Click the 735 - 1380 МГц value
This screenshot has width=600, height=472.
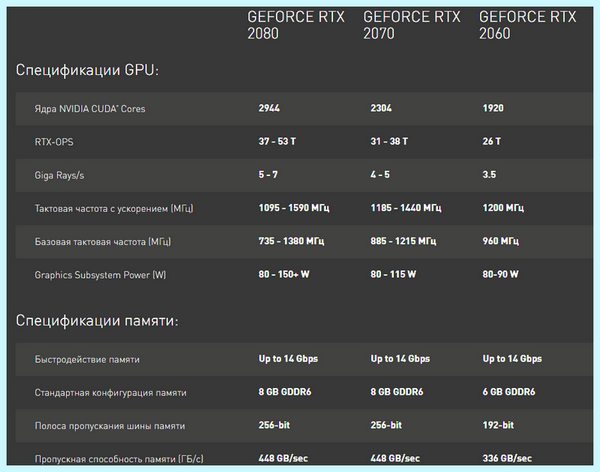[291, 241]
